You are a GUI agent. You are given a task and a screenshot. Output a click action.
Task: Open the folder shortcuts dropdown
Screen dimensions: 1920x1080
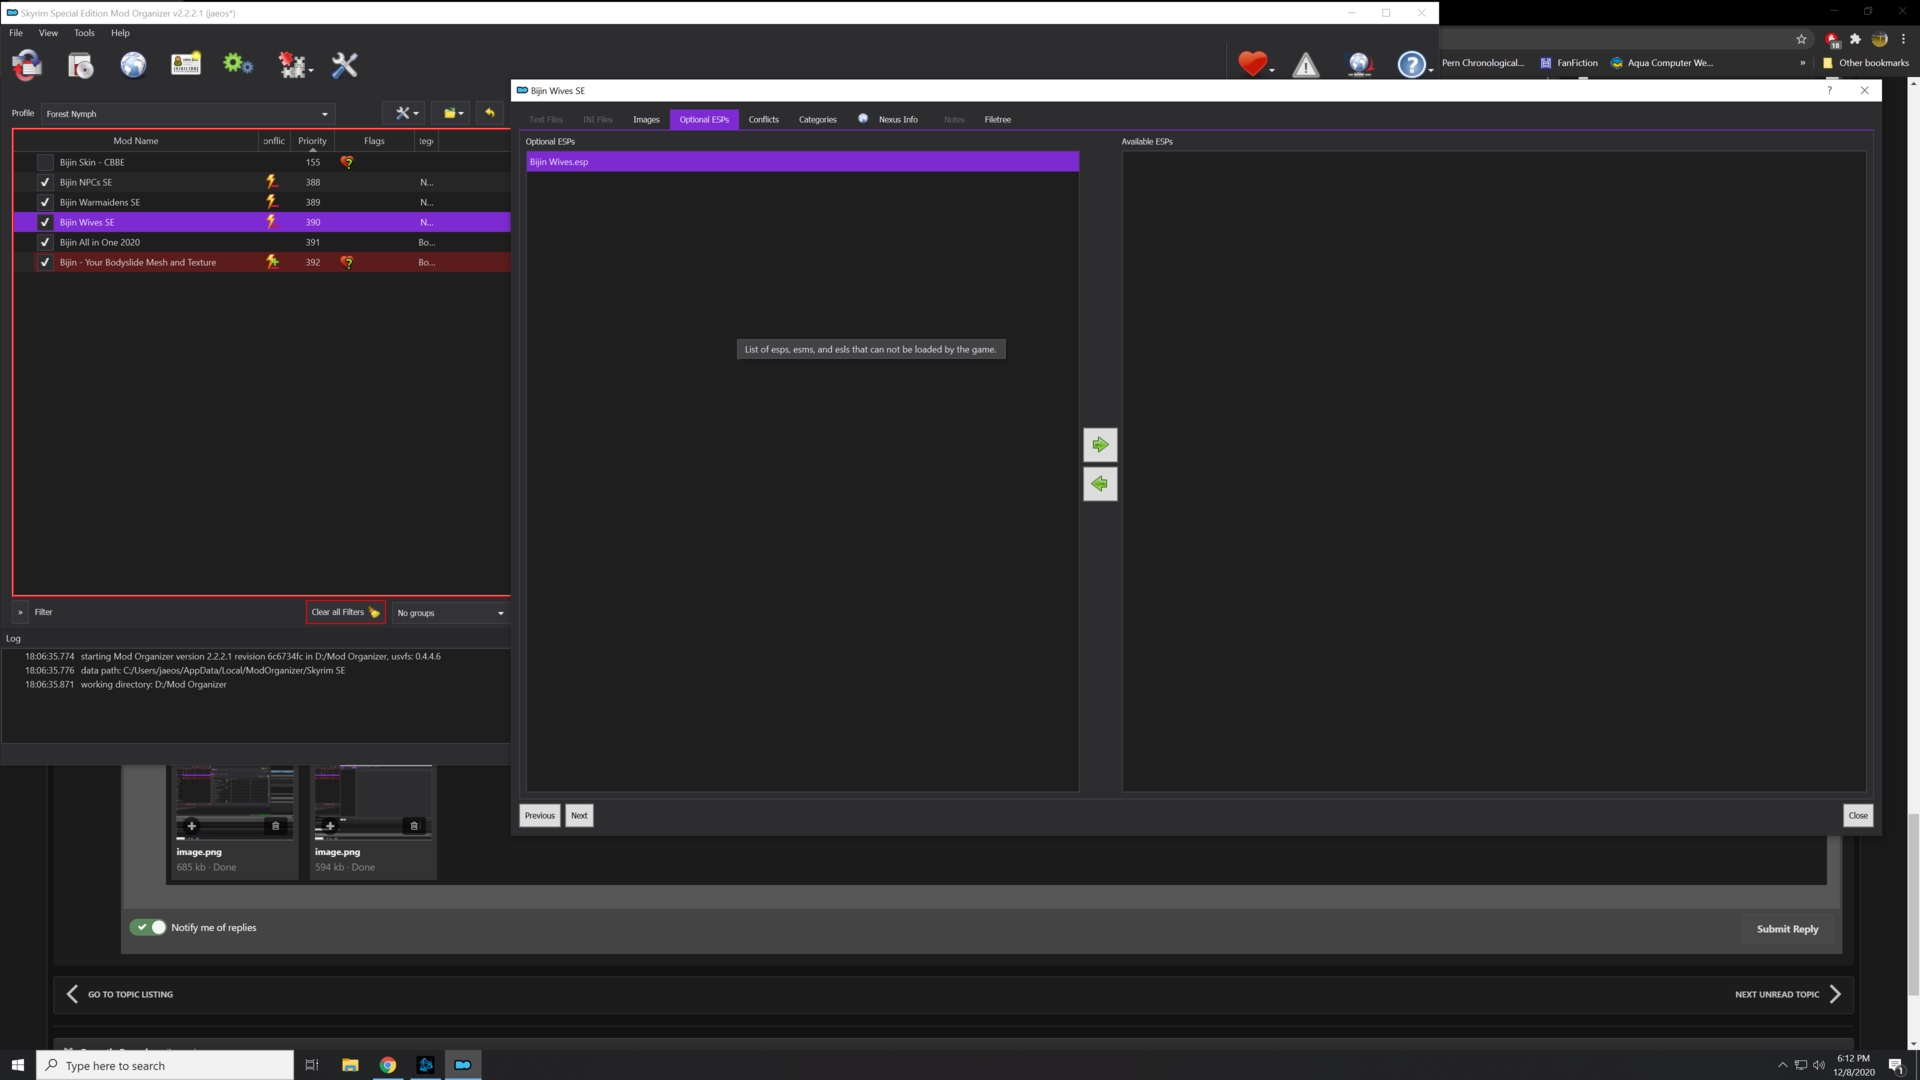tap(453, 113)
